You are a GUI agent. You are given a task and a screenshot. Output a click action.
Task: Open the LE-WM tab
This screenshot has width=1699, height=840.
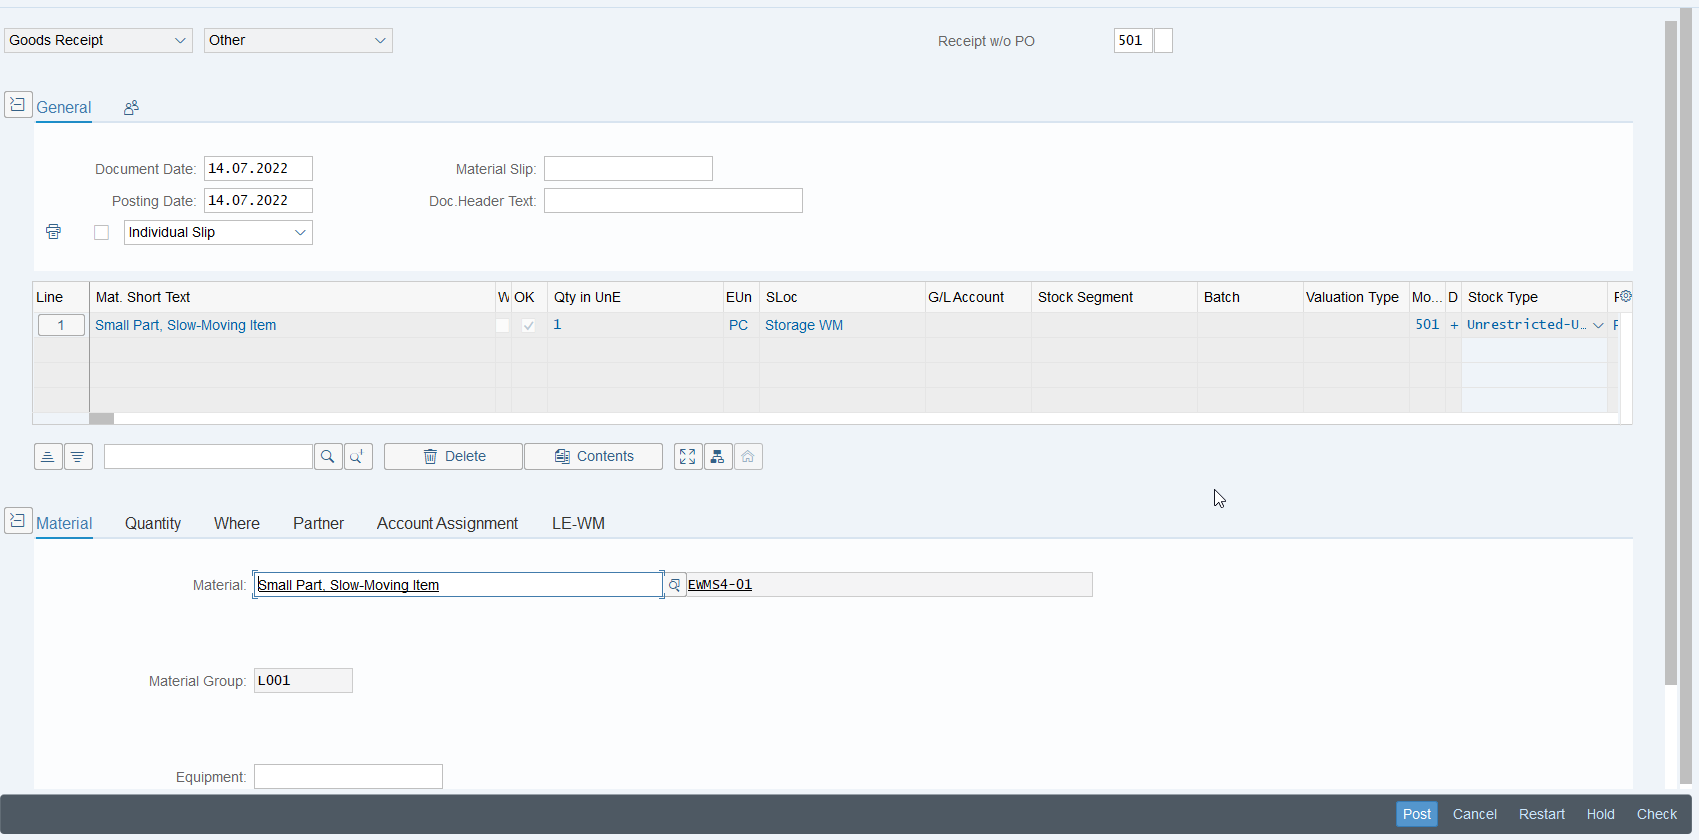(578, 524)
